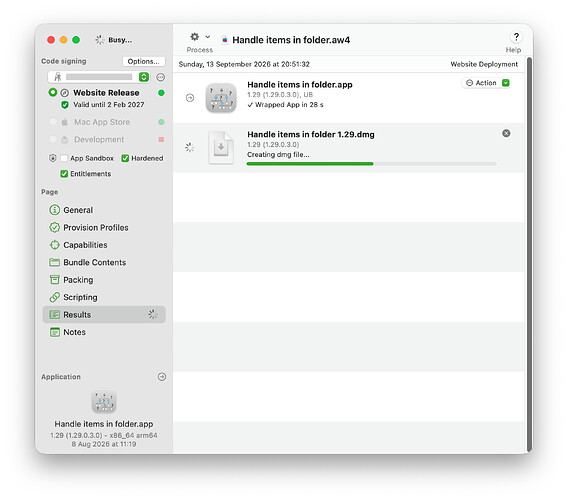Open the Scripting page
Image resolution: width=567 pixels, height=500 pixels.
pyautogui.click(x=104, y=297)
